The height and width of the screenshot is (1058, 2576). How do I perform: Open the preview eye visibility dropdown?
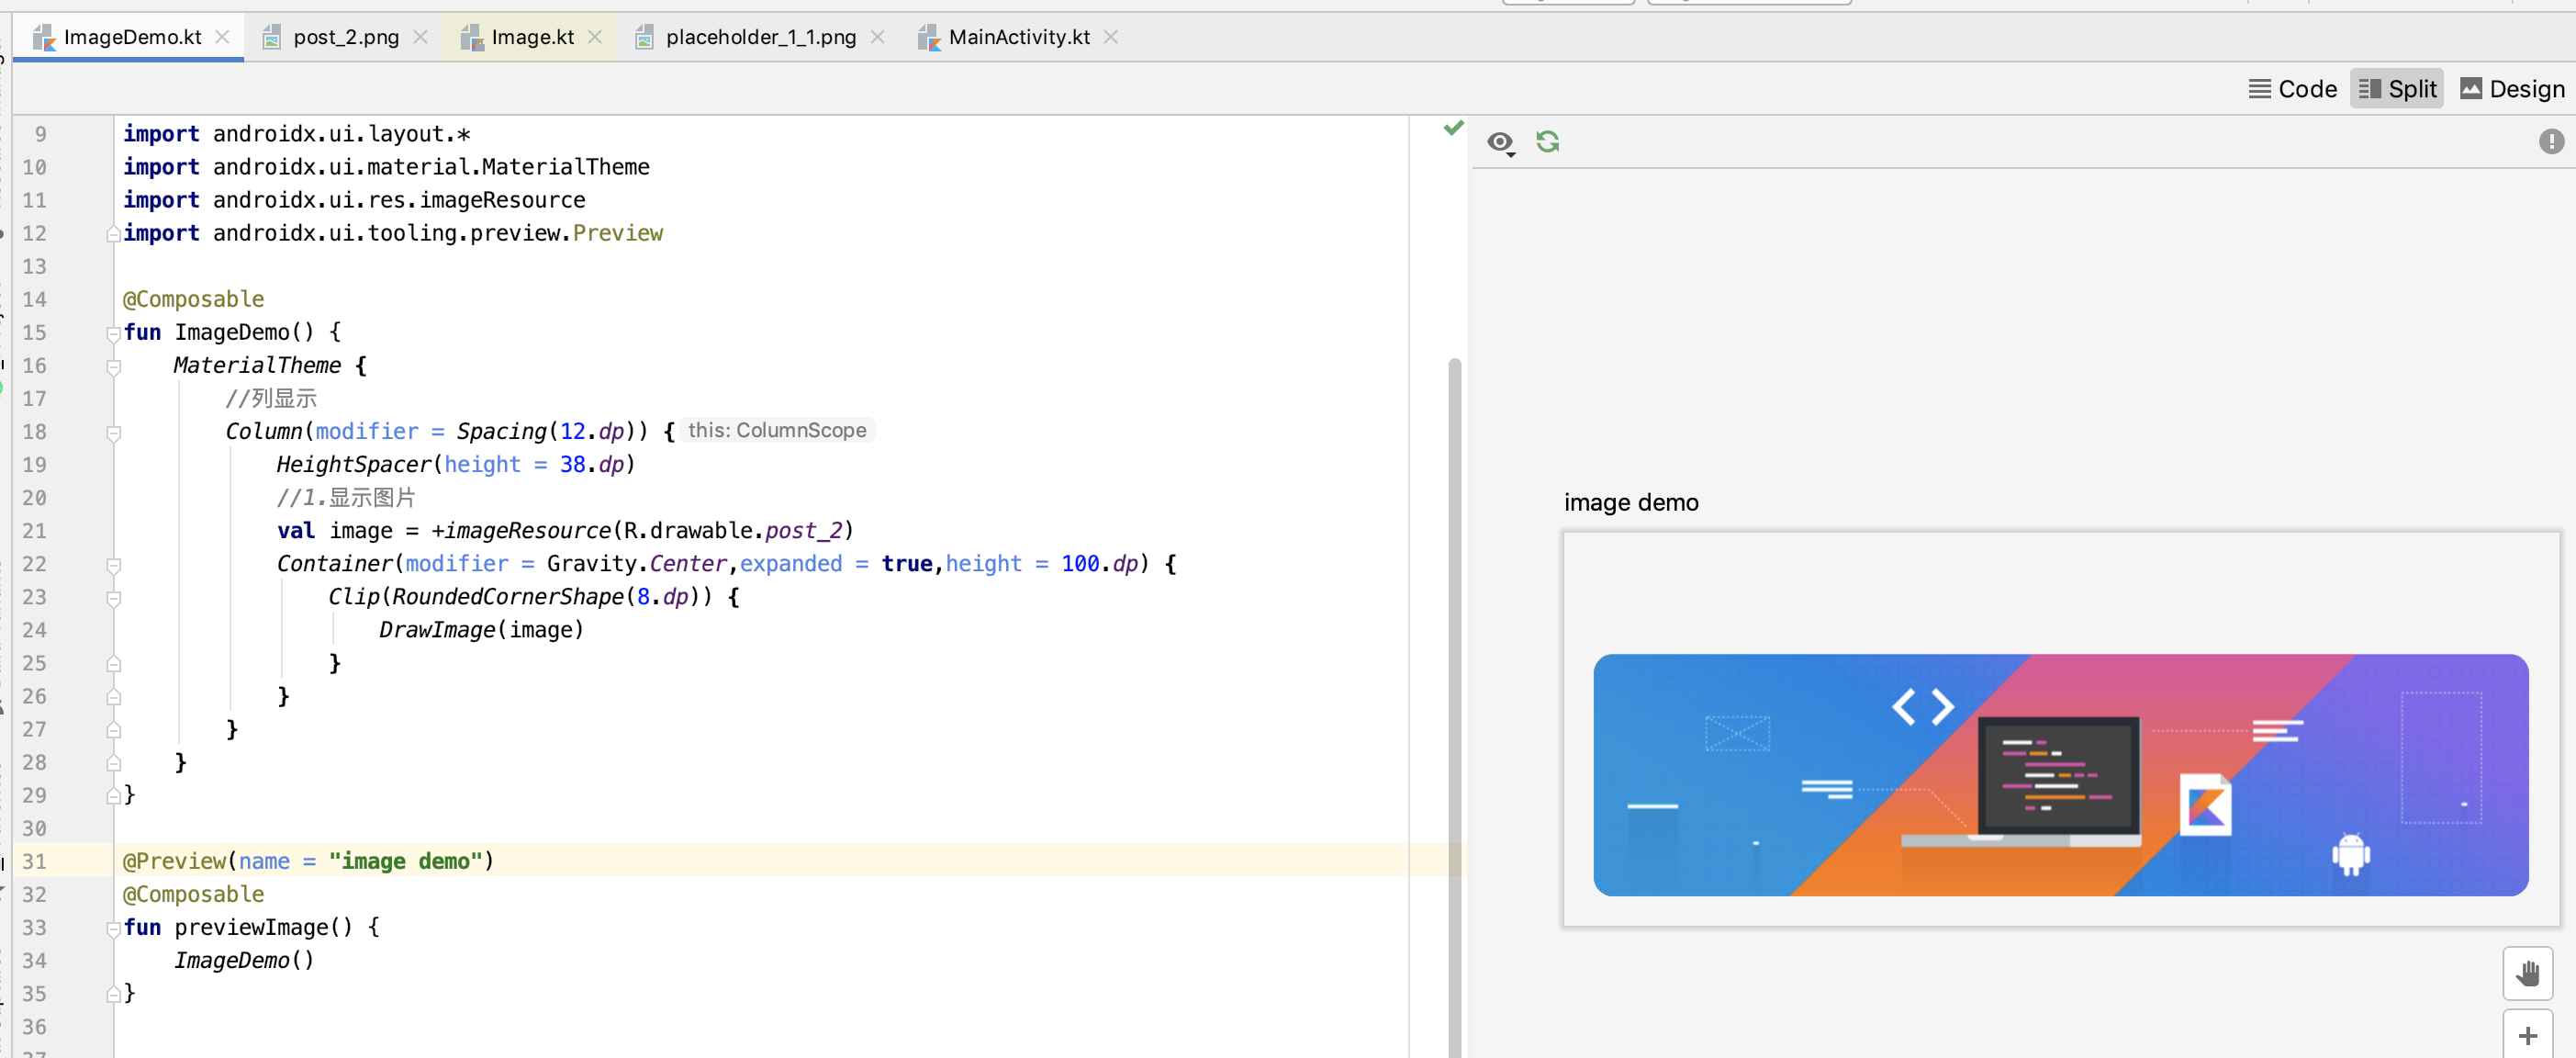click(1500, 143)
